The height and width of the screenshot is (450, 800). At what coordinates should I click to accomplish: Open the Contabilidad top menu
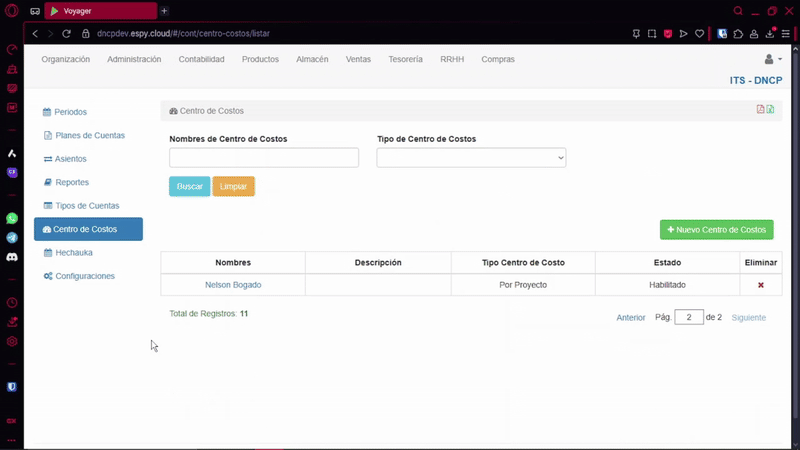point(201,60)
